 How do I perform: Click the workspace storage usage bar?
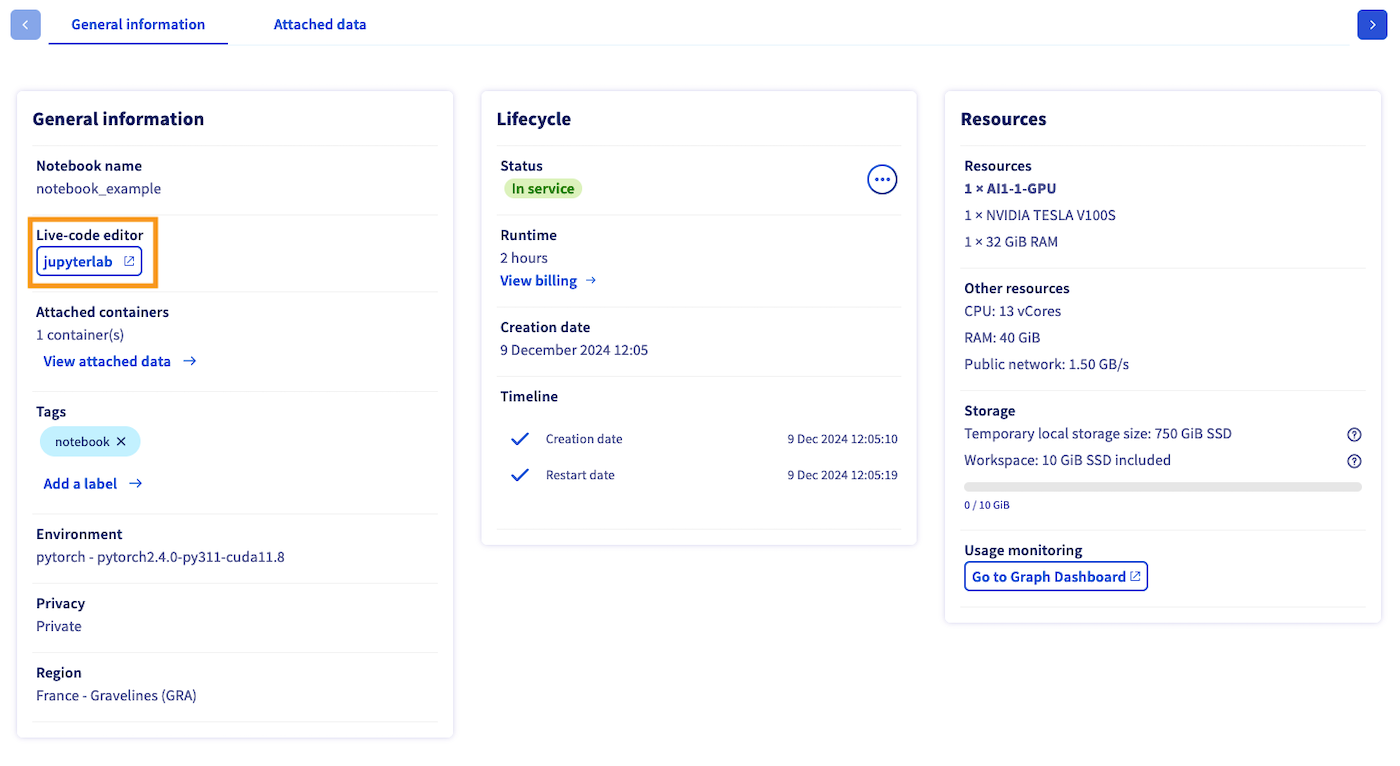[x=1162, y=487]
